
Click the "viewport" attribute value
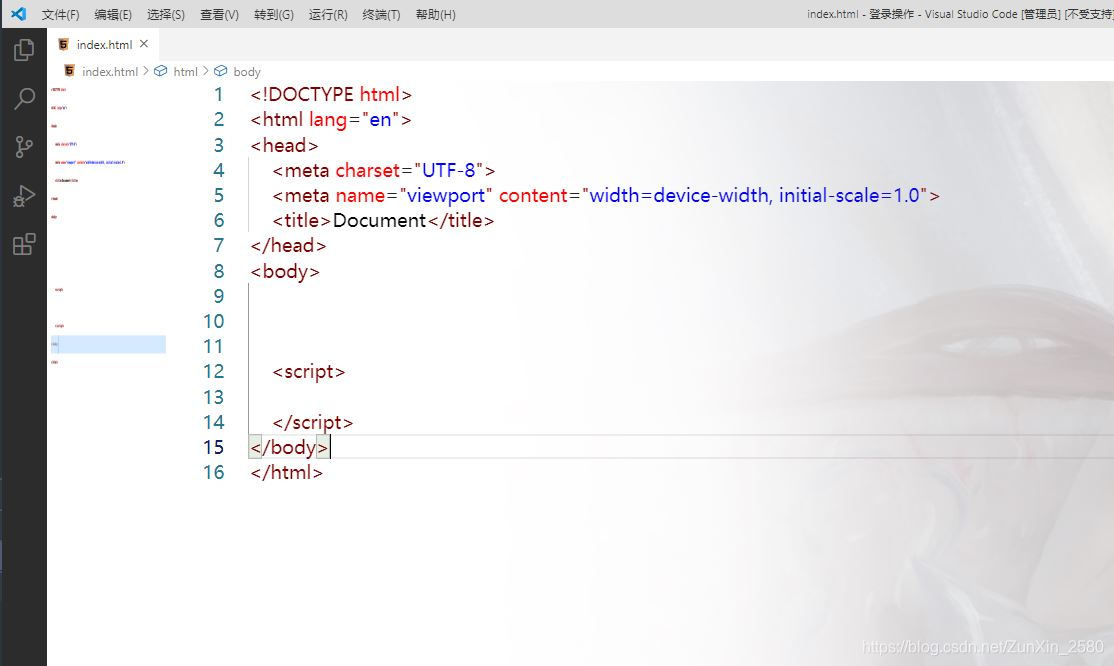(445, 195)
